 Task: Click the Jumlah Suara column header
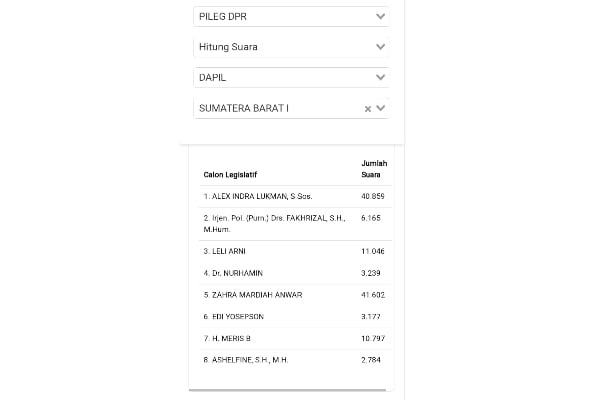pos(373,168)
